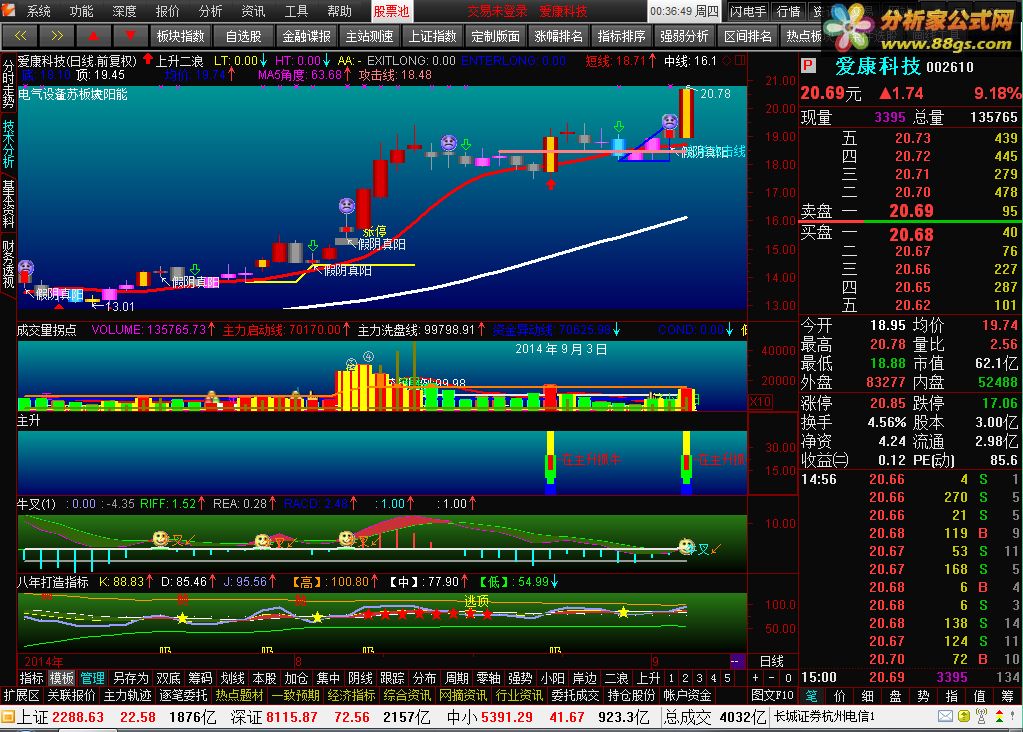Click the yellow message icon in status bar
The height and width of the screenshot is (732, 1023).
pyautogui.click(x=964, y=716)
